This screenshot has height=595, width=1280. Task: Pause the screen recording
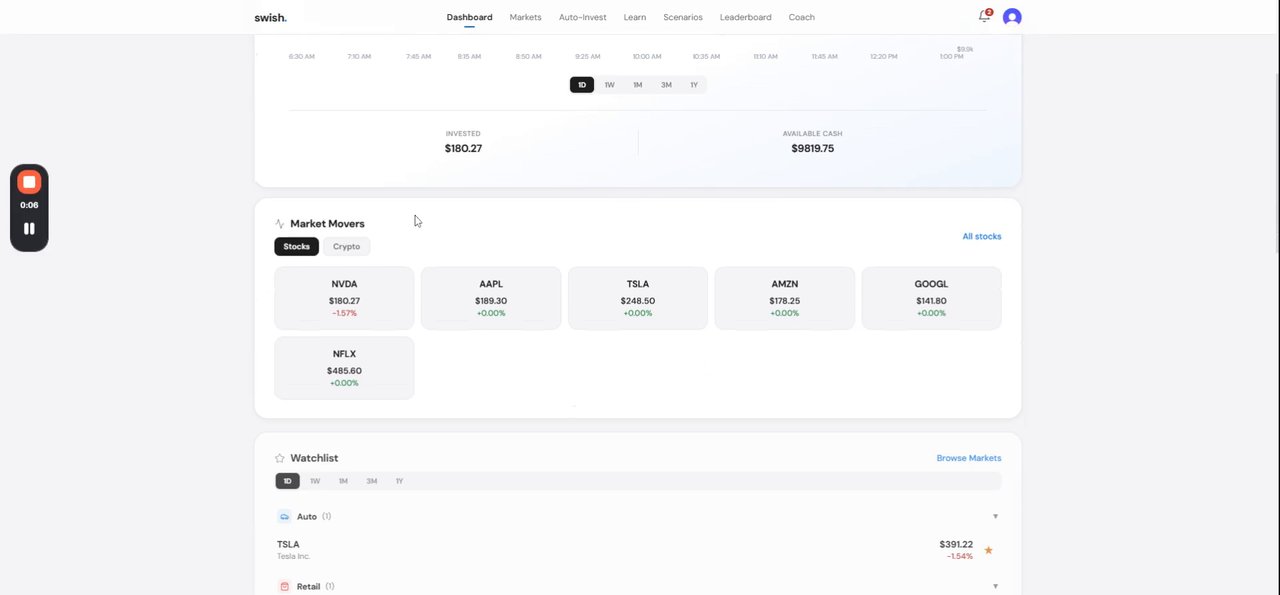pyautogui.click(x=29, y=228)
